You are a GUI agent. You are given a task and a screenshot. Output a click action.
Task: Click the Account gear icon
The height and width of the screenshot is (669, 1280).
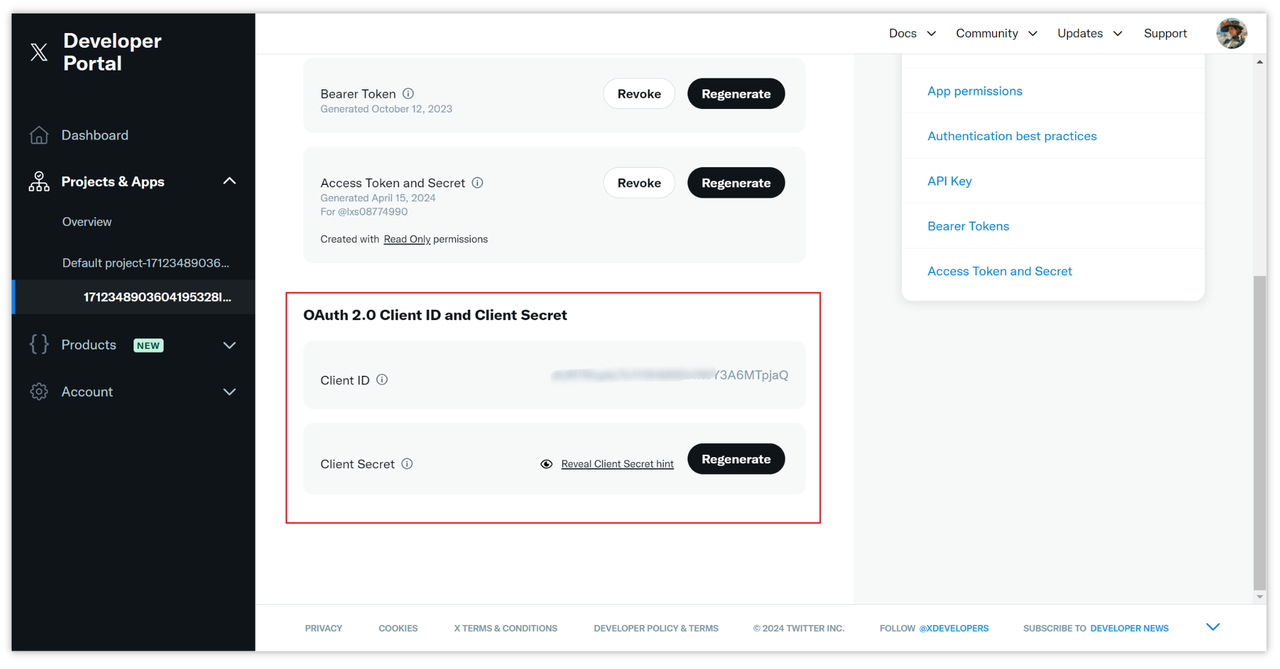tap(39, 392)
